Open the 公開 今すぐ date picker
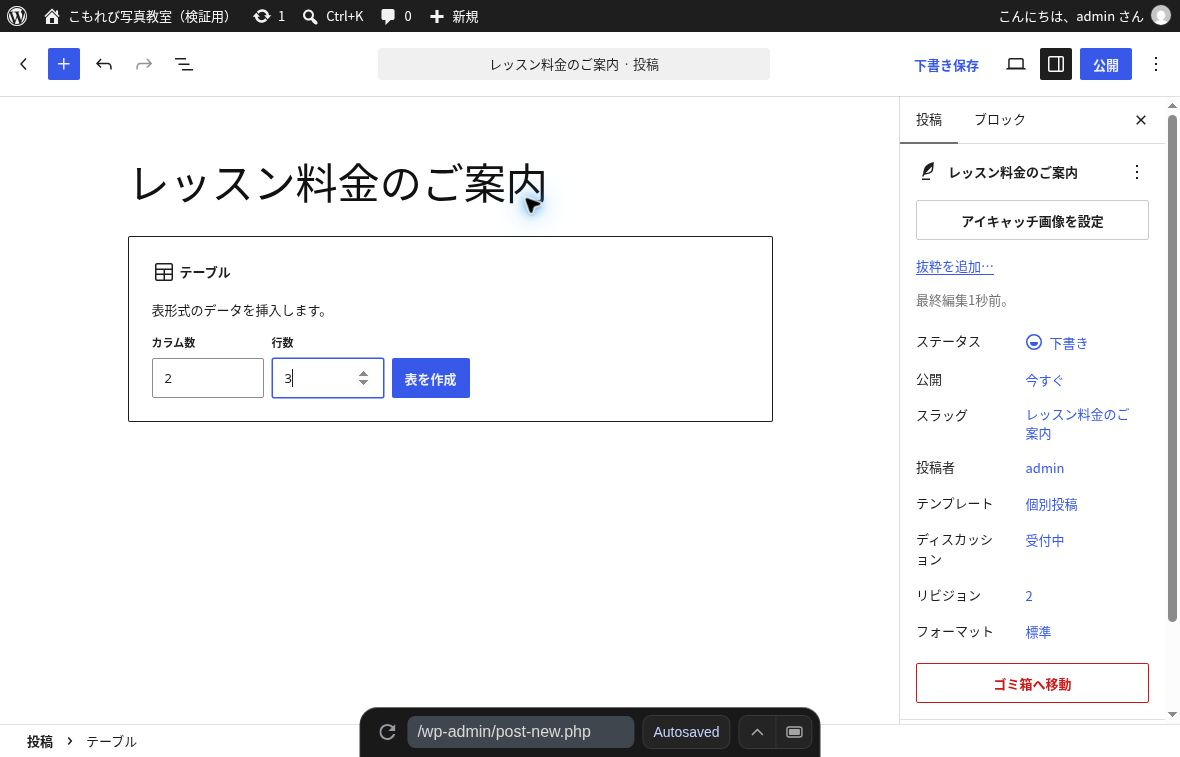Image resolution: width=1180 pixels, height=757 pixels. pos(1044,380)
